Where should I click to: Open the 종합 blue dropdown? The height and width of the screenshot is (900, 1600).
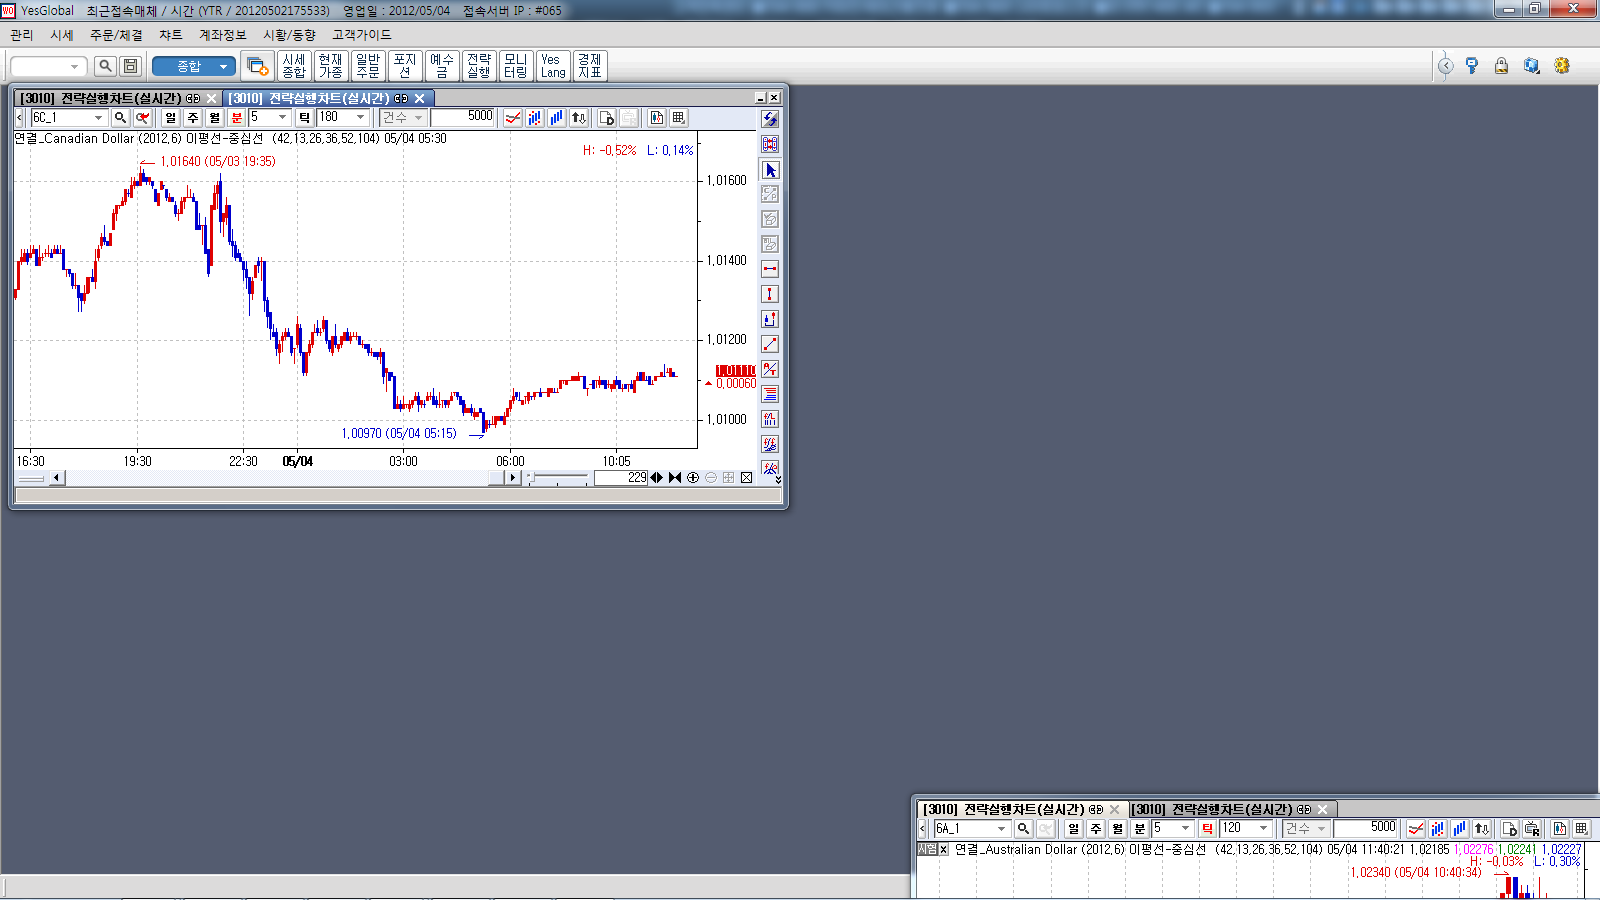pyautogui.click(x=223, y=66)
